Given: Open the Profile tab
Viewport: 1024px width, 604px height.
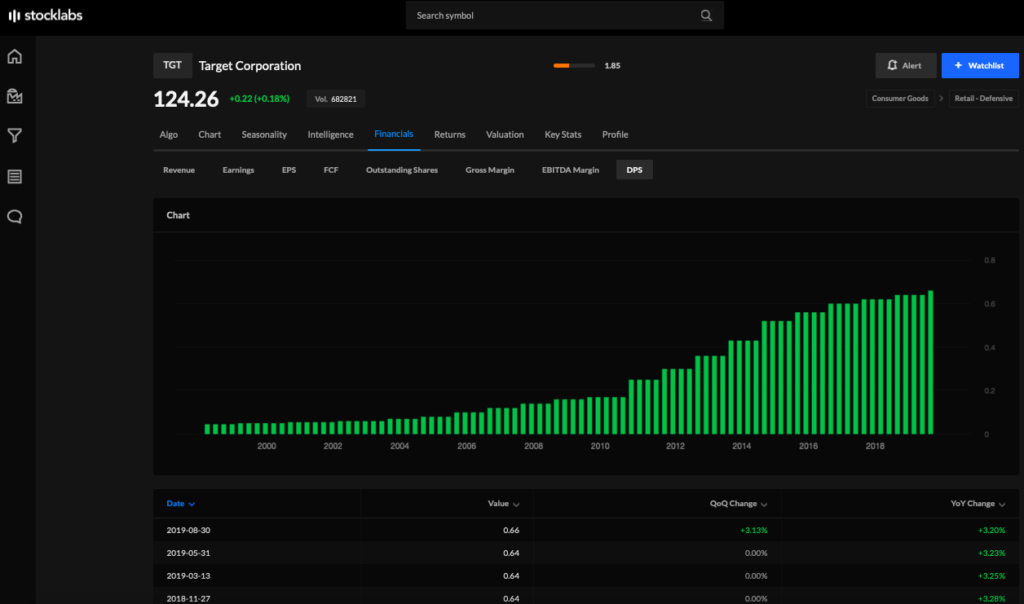Looking at the screenshot, I should coord(615,135).
